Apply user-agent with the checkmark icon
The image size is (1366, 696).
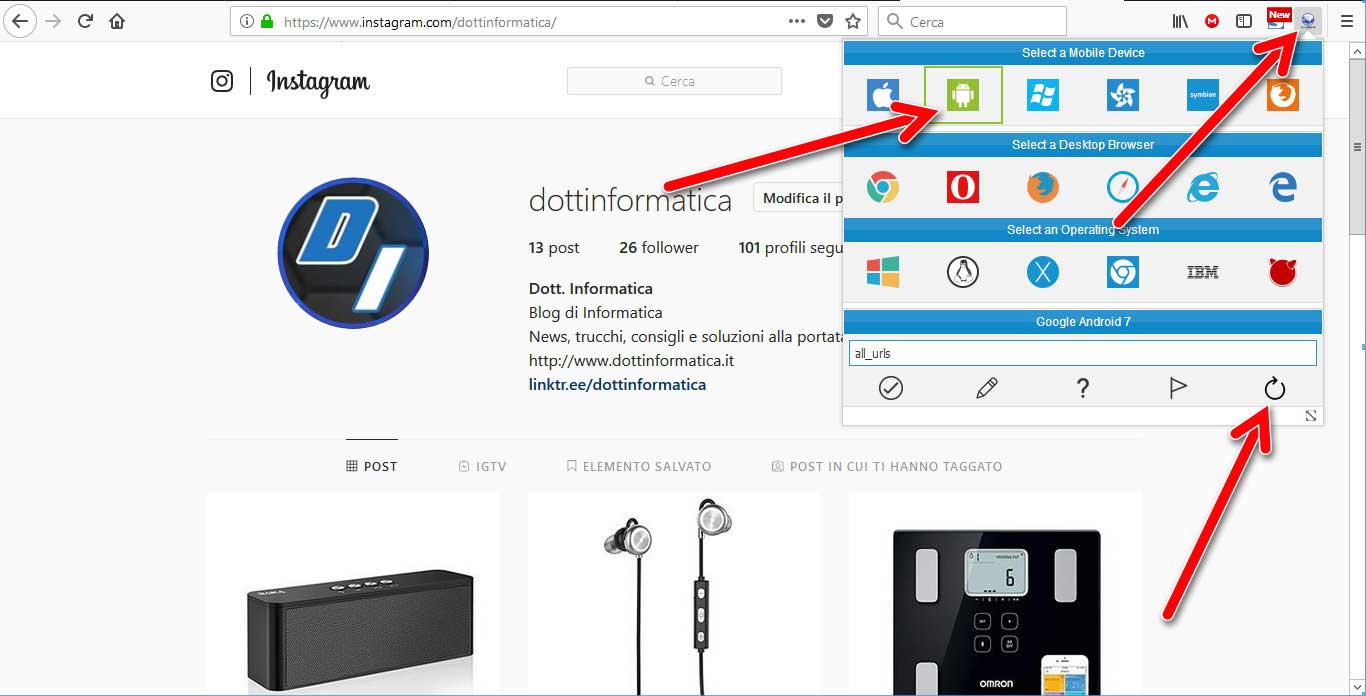coord(890,388)
